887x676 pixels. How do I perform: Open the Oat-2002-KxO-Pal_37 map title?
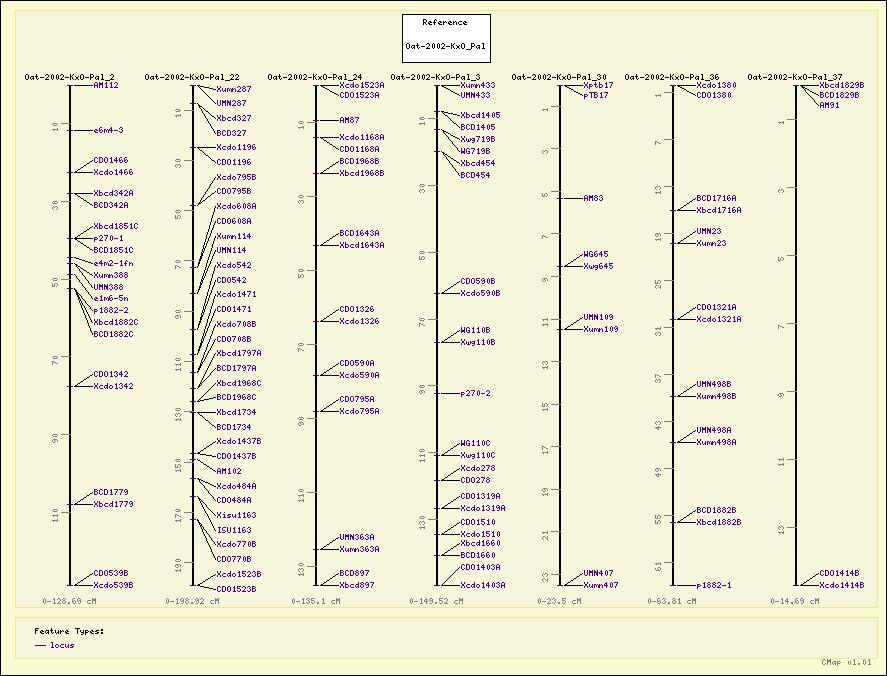(795, 77)
